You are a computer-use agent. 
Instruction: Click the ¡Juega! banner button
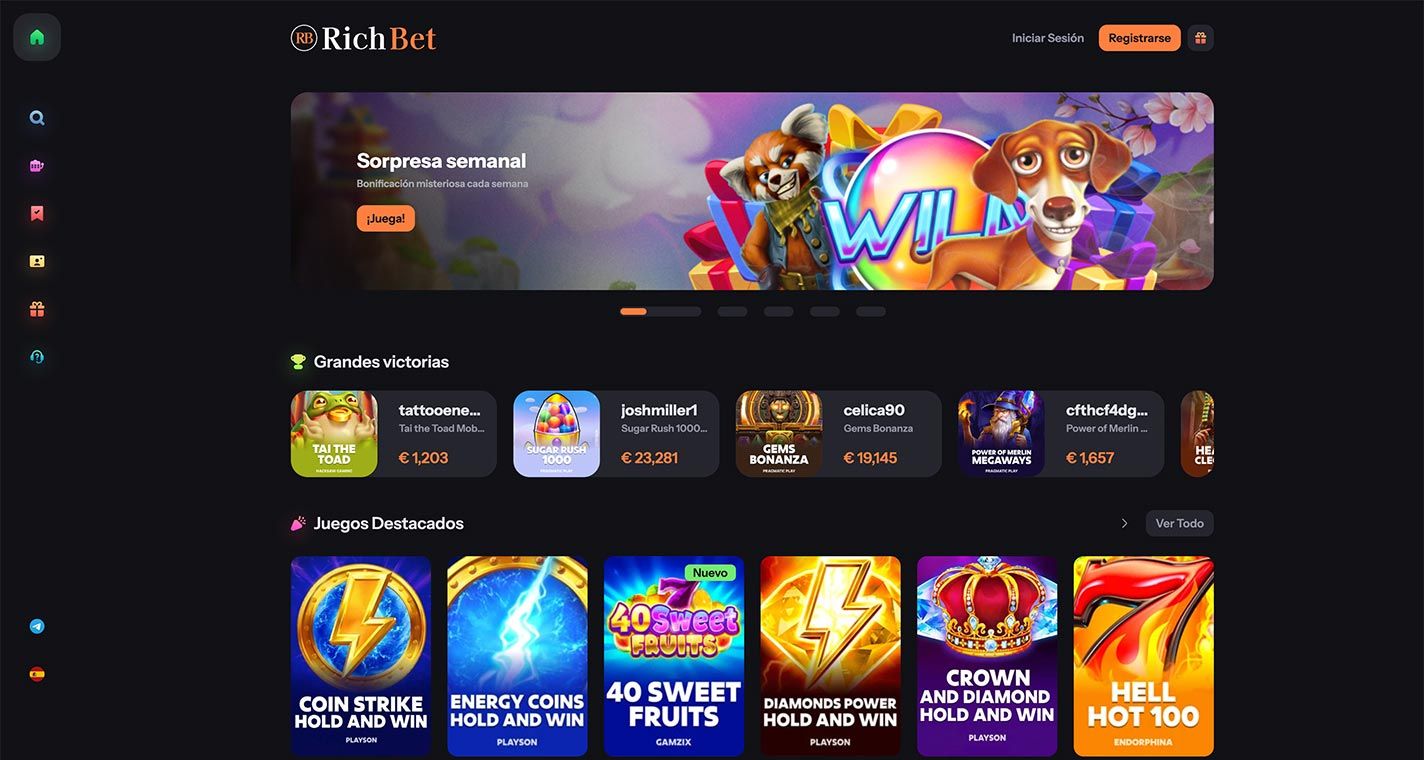386,219
